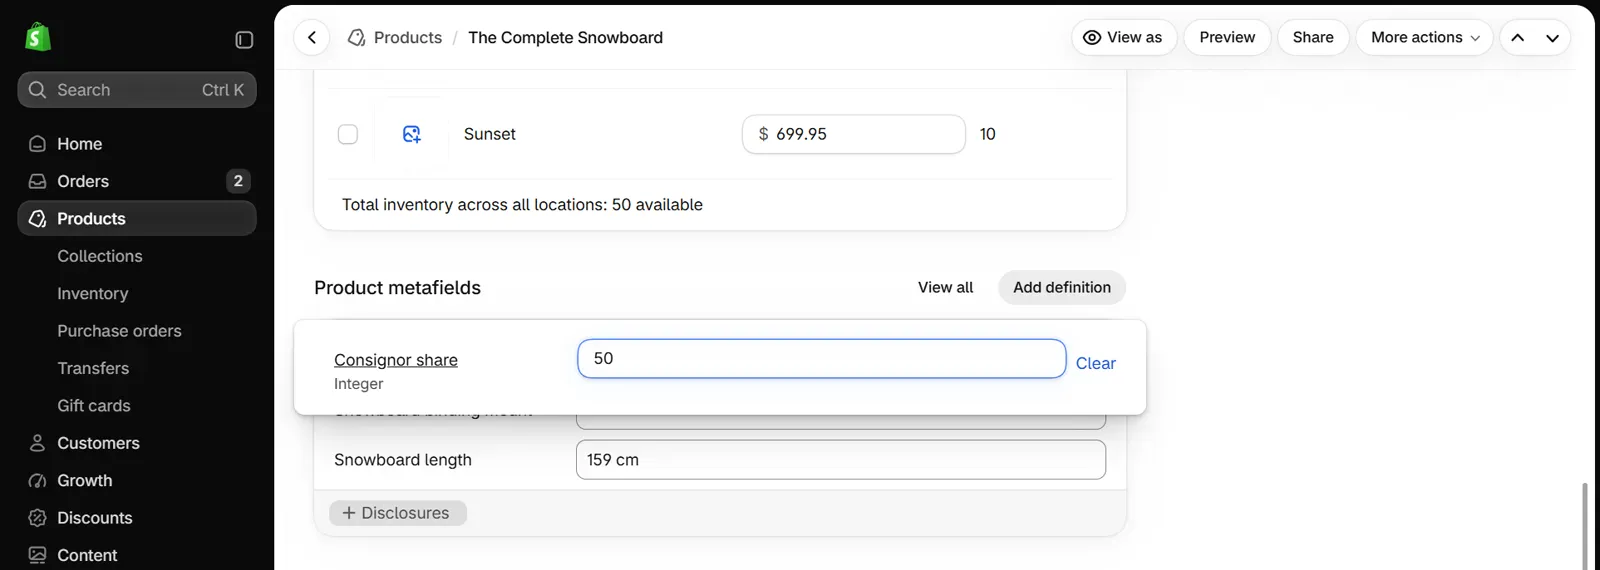The width and height of the screenshot is (1600, 570).
Task: Click the Content image icon
Action: [37, 555]
